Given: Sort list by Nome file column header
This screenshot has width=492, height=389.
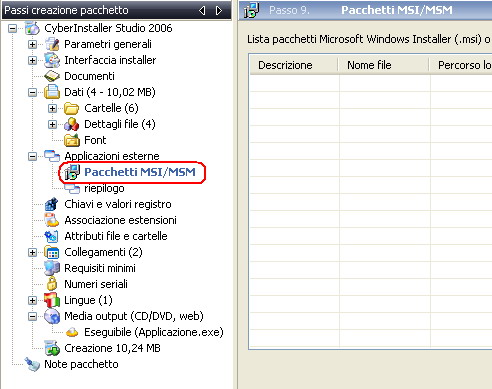Looking at the screenshot, I should [383, 65].
